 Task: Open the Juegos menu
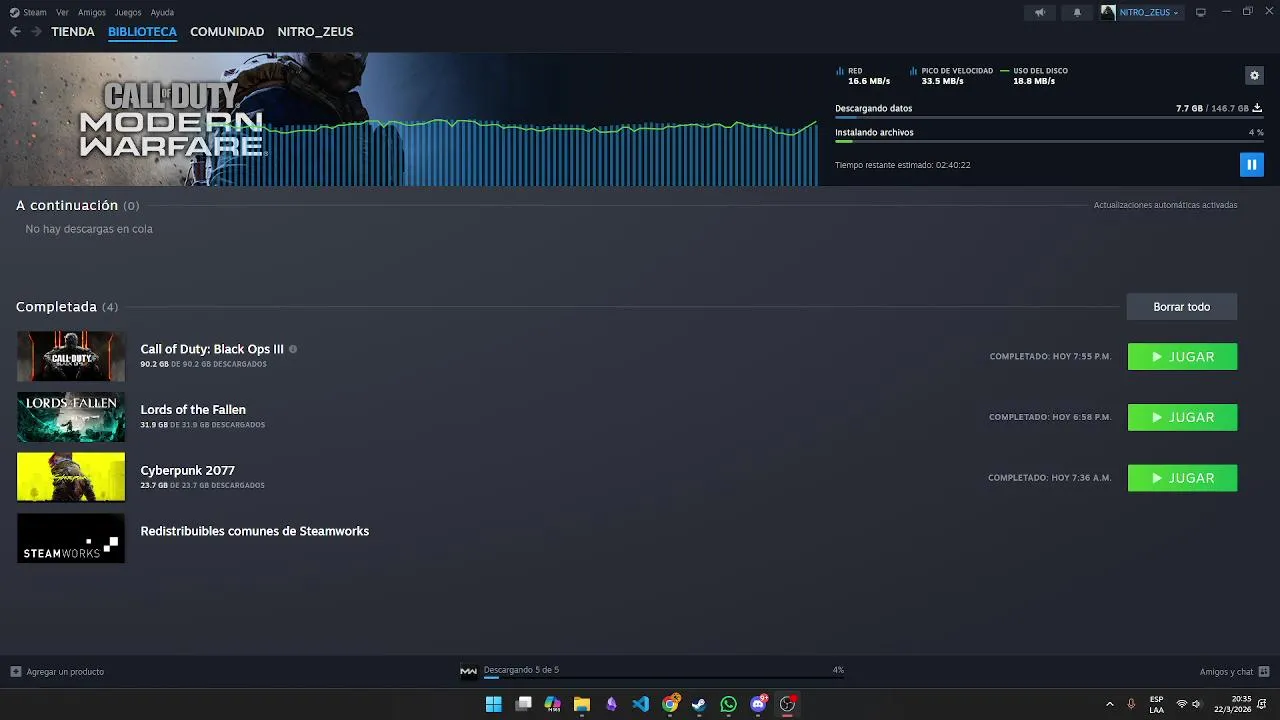click(128, 12)
